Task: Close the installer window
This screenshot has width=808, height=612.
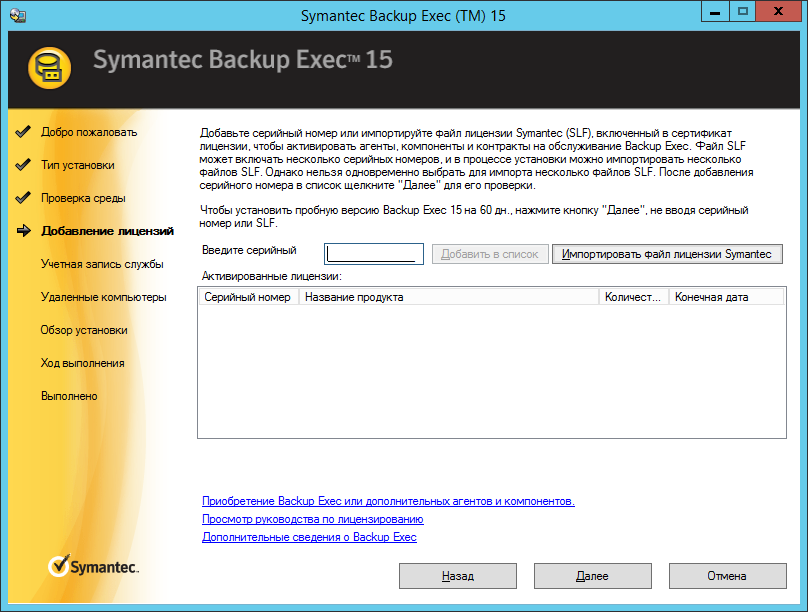Action: pyautogui.click(x=779, y=12)
